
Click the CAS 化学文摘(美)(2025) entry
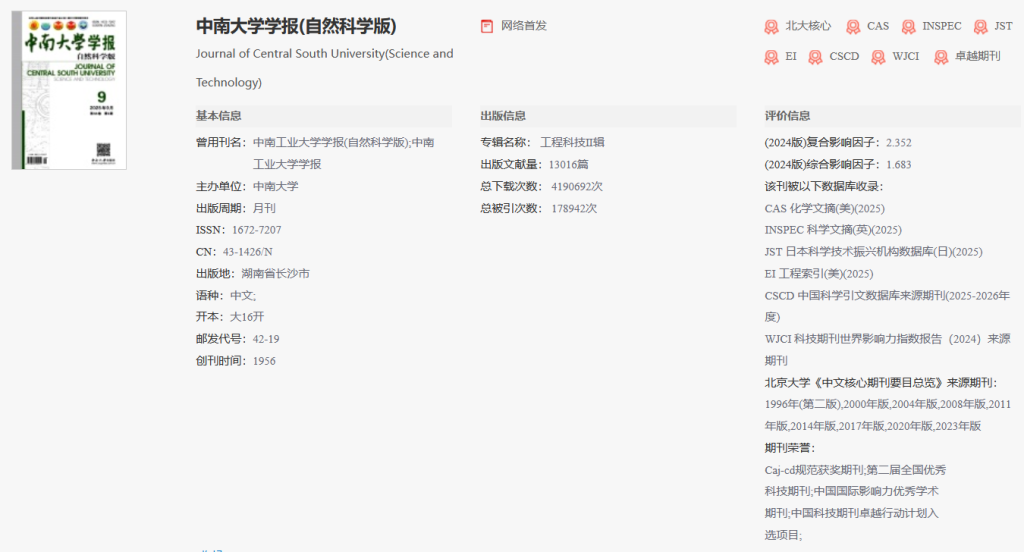824,208
